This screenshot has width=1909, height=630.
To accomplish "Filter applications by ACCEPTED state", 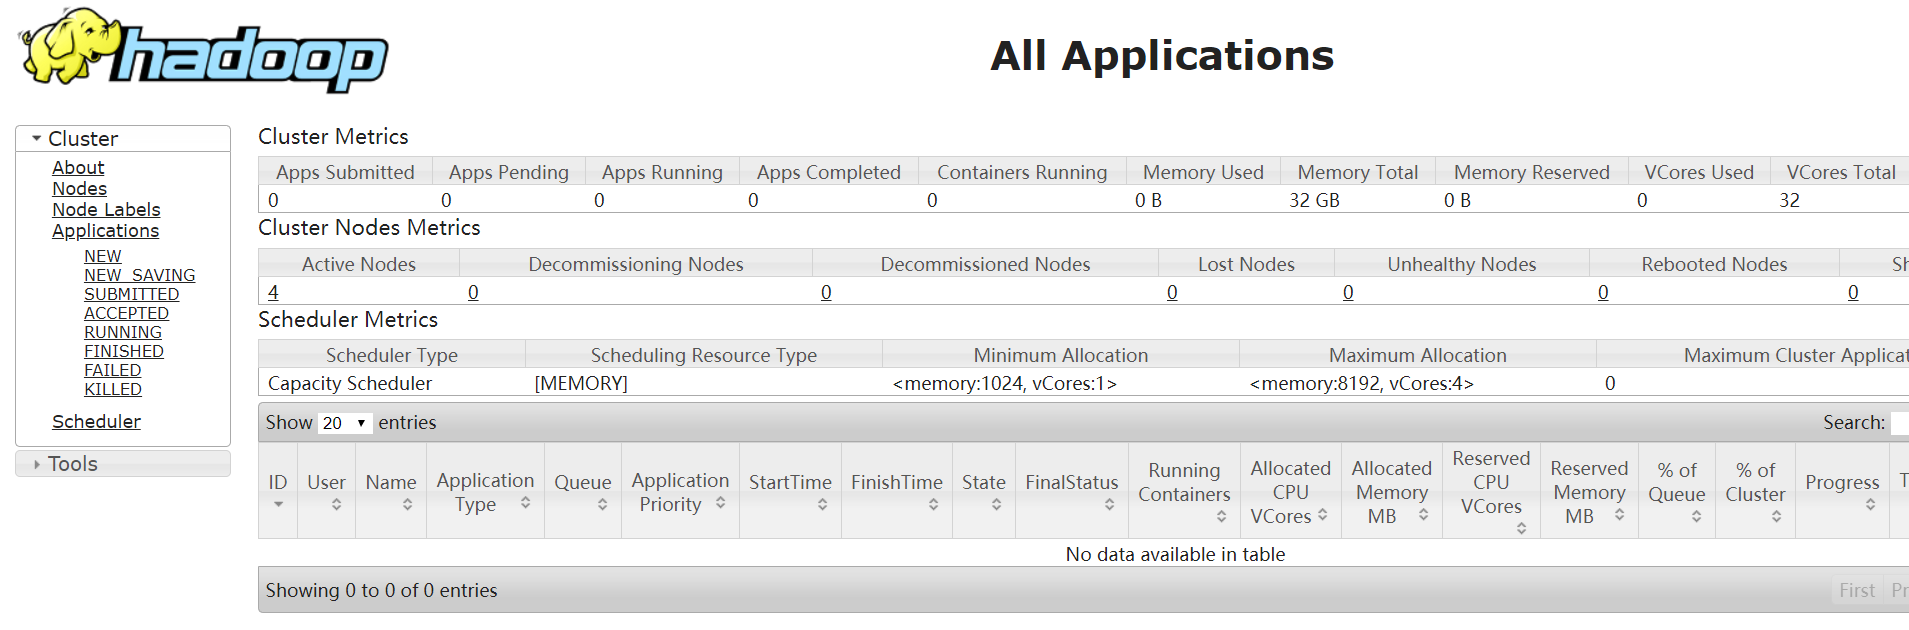I will 126,314.
